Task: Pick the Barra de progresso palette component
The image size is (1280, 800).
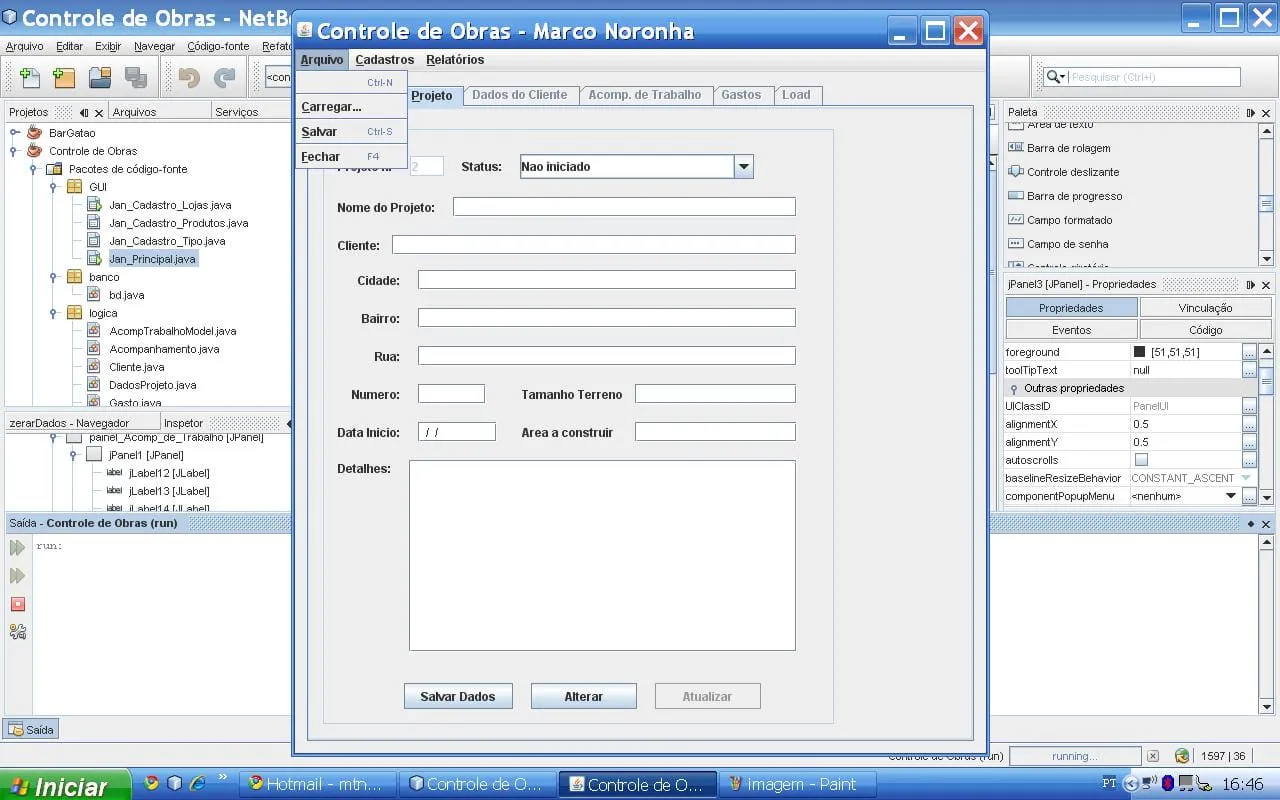Action: pos(1074,196)
